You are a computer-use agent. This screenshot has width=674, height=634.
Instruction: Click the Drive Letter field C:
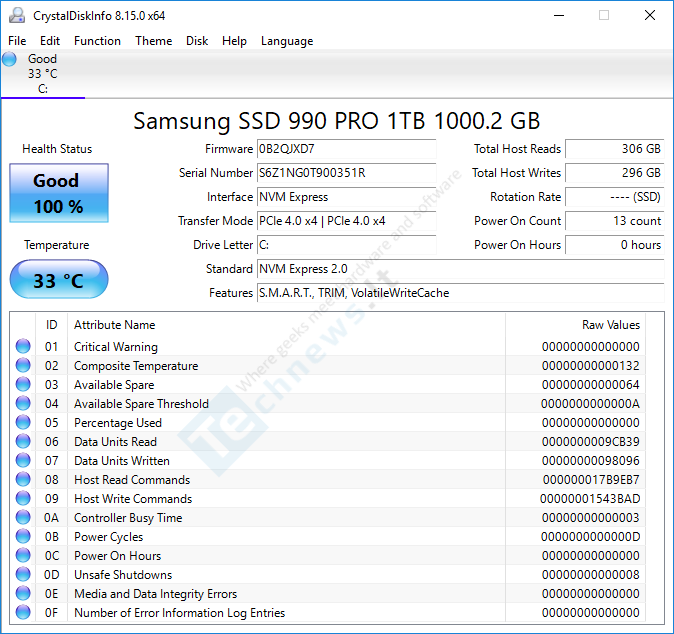tap(346, 245)
